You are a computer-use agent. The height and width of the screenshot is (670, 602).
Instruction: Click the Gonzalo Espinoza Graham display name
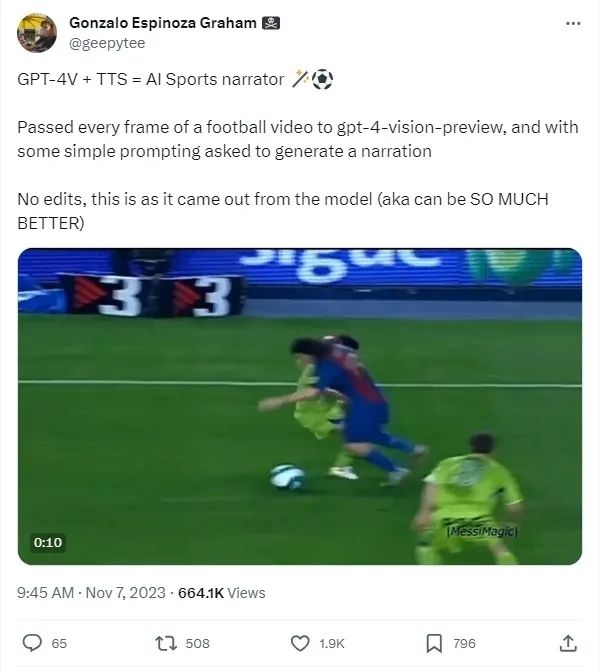(x=163, y=23)
